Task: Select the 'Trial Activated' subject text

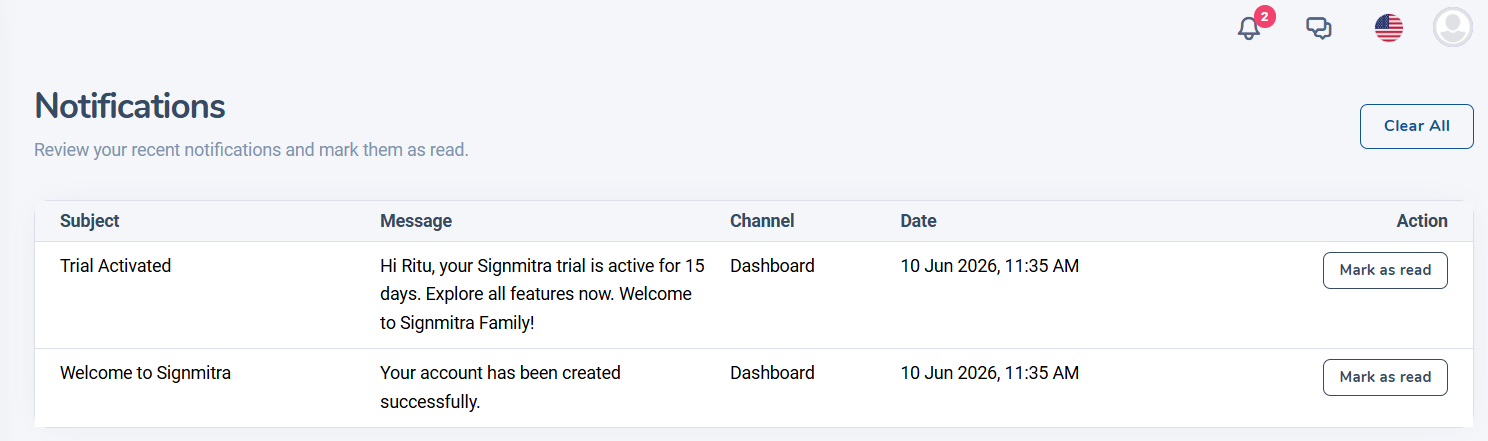Action: [x=116, y=266]
